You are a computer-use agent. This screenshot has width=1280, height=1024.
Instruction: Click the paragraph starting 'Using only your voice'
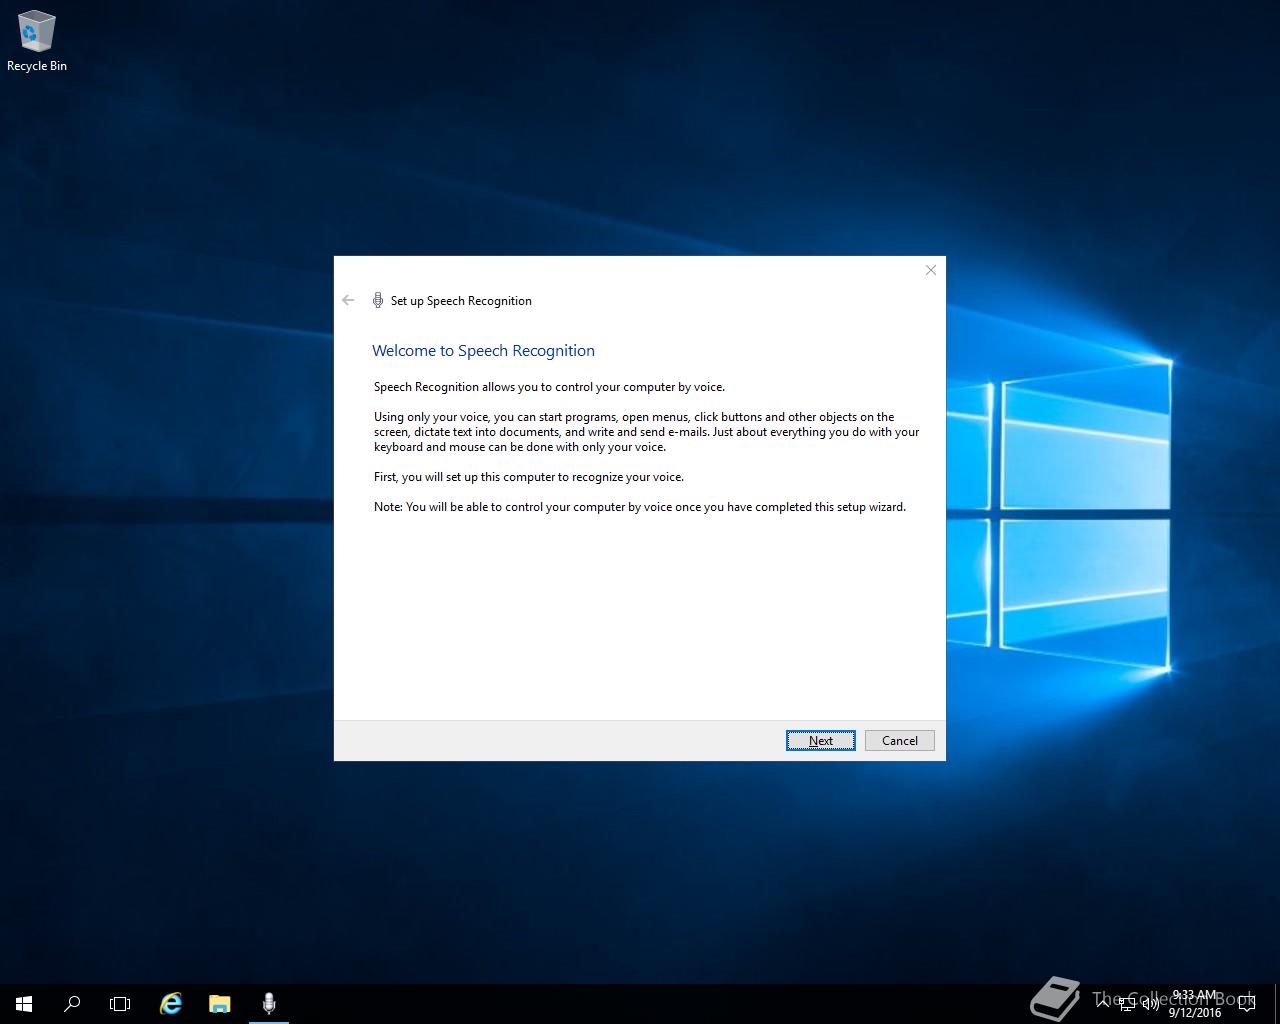pyautogui.click(x=646, y=432)
